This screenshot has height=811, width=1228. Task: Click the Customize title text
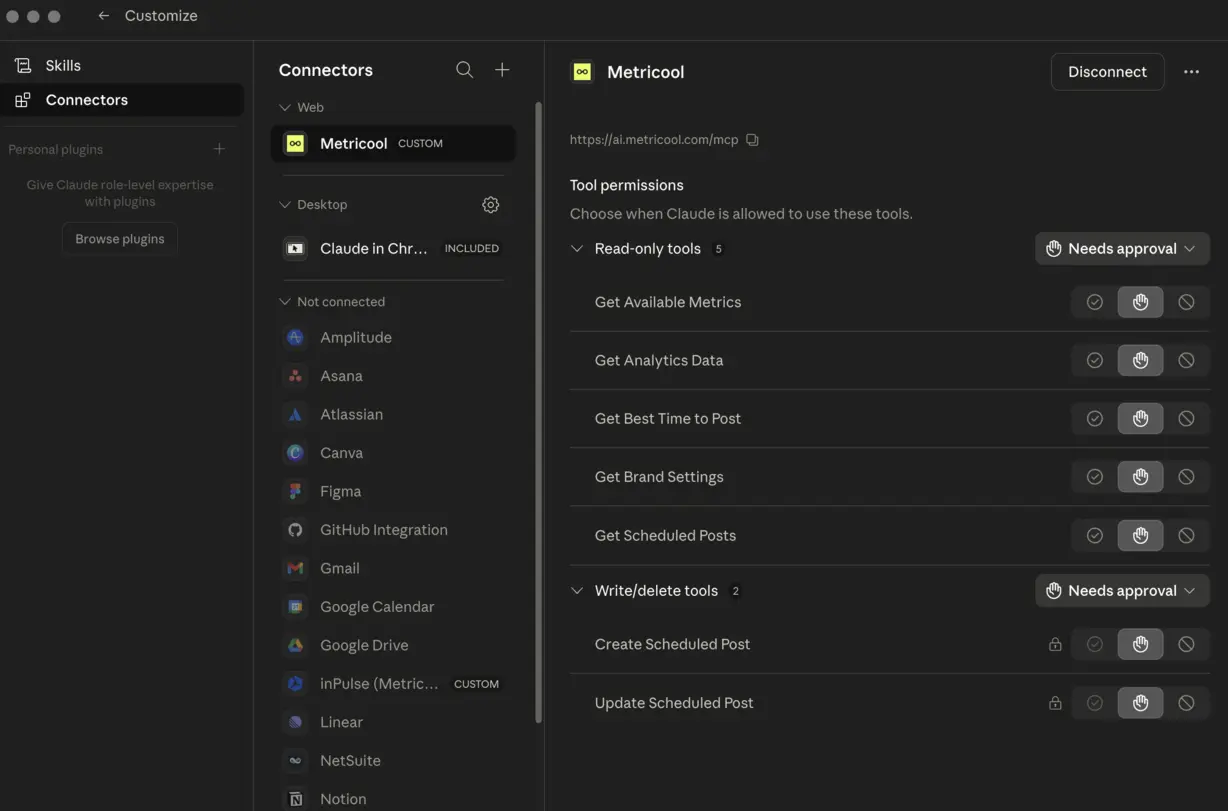(x=161, y=16)
